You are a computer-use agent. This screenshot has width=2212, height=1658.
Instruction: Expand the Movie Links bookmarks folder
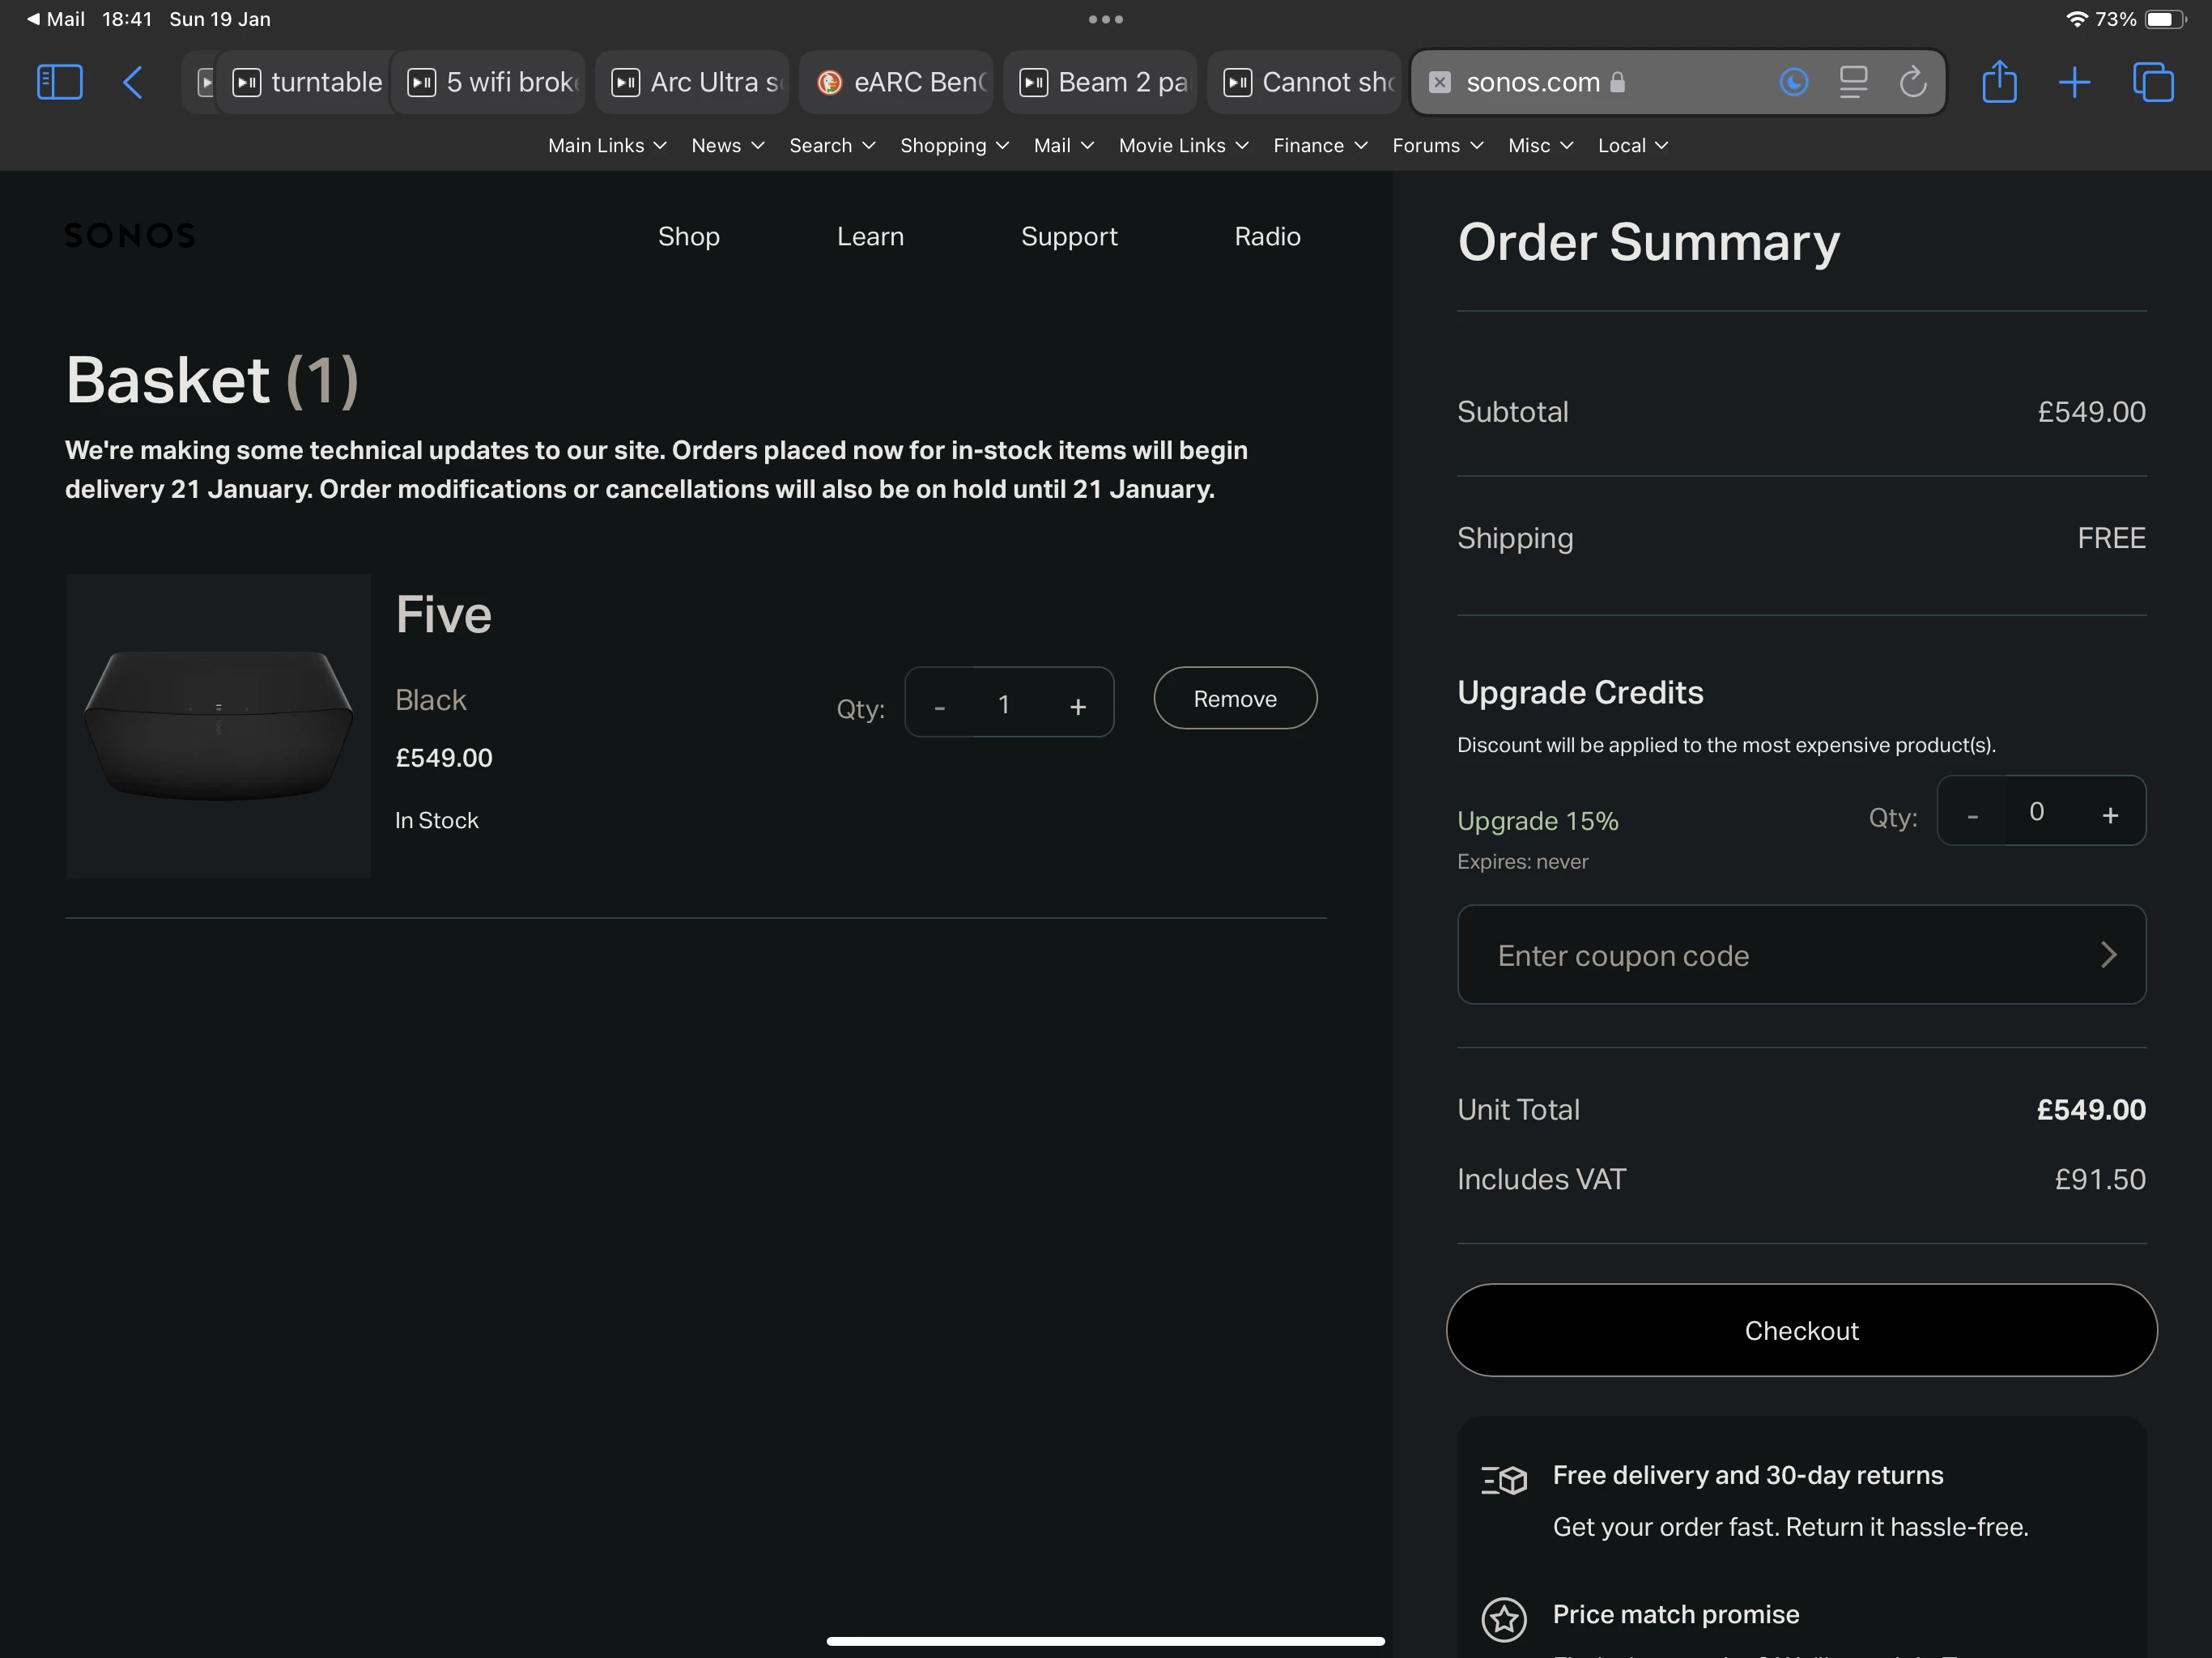click(x=1183, y=146)
